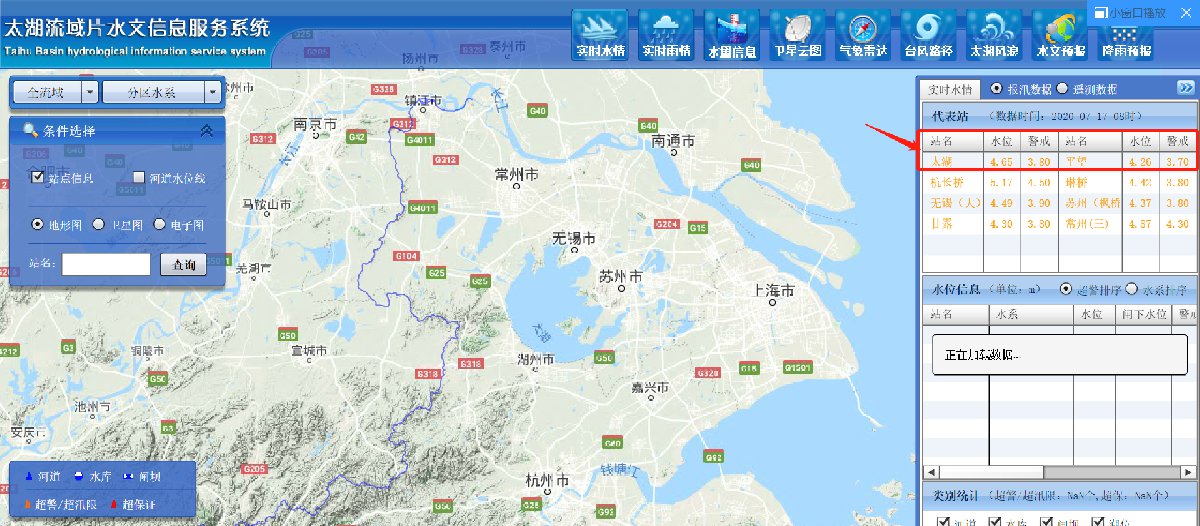Toggle the 河道 checkbox in 类别统计
The image size is (1200, 526).
tap(943, 522)
